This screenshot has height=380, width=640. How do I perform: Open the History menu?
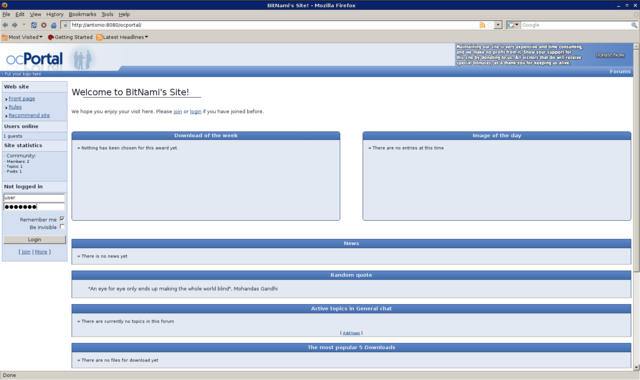pyautogui.click(x=55, y=14)
